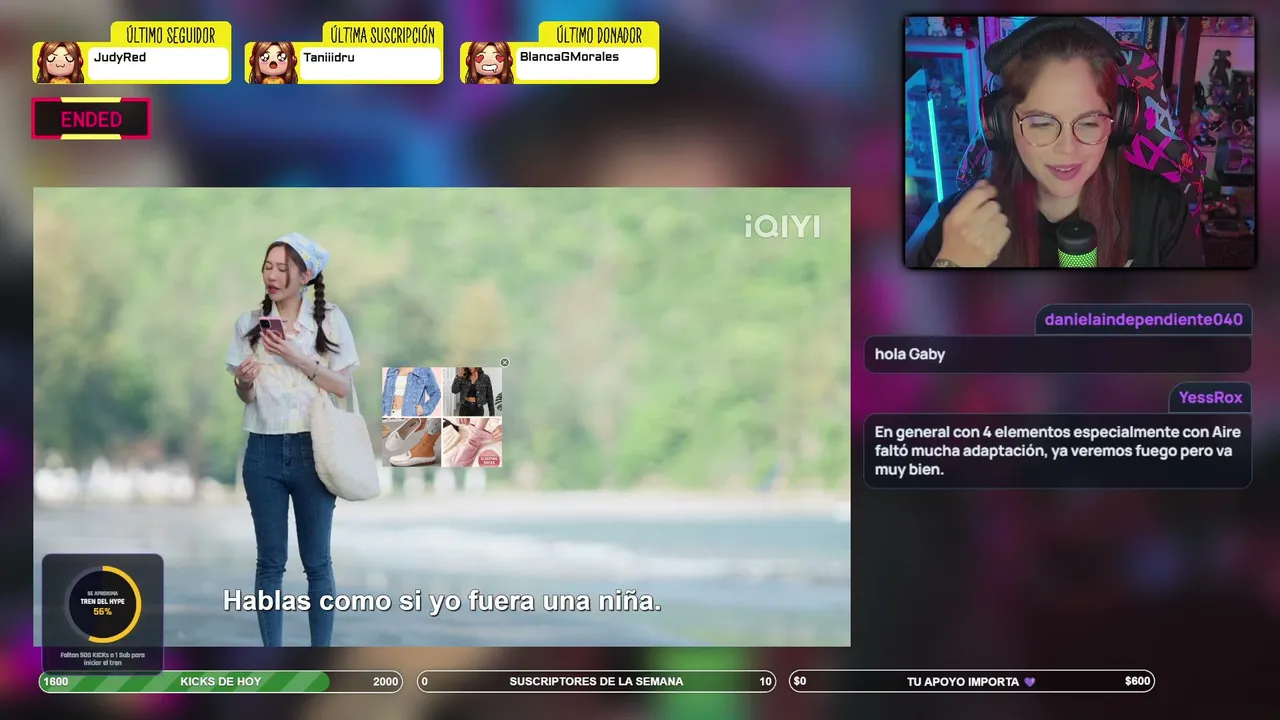Click the 2000 kicks goal value

[x=385, y=682]
